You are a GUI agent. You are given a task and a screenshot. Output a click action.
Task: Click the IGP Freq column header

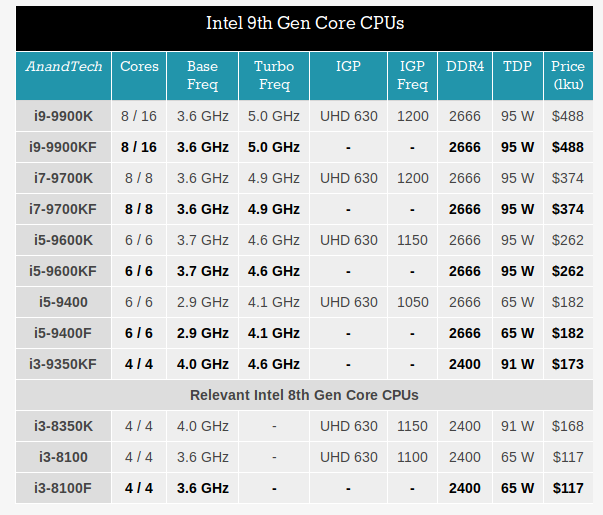(412, 76)
